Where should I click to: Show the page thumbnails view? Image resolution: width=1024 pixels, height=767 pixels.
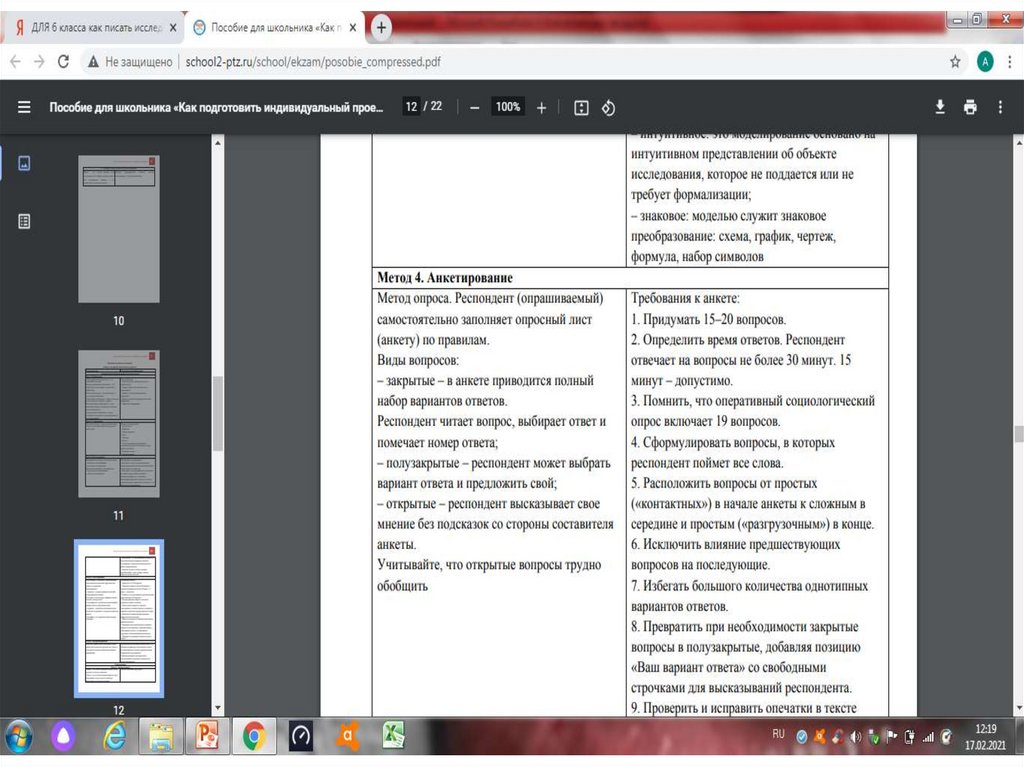[x=25, y=163]
